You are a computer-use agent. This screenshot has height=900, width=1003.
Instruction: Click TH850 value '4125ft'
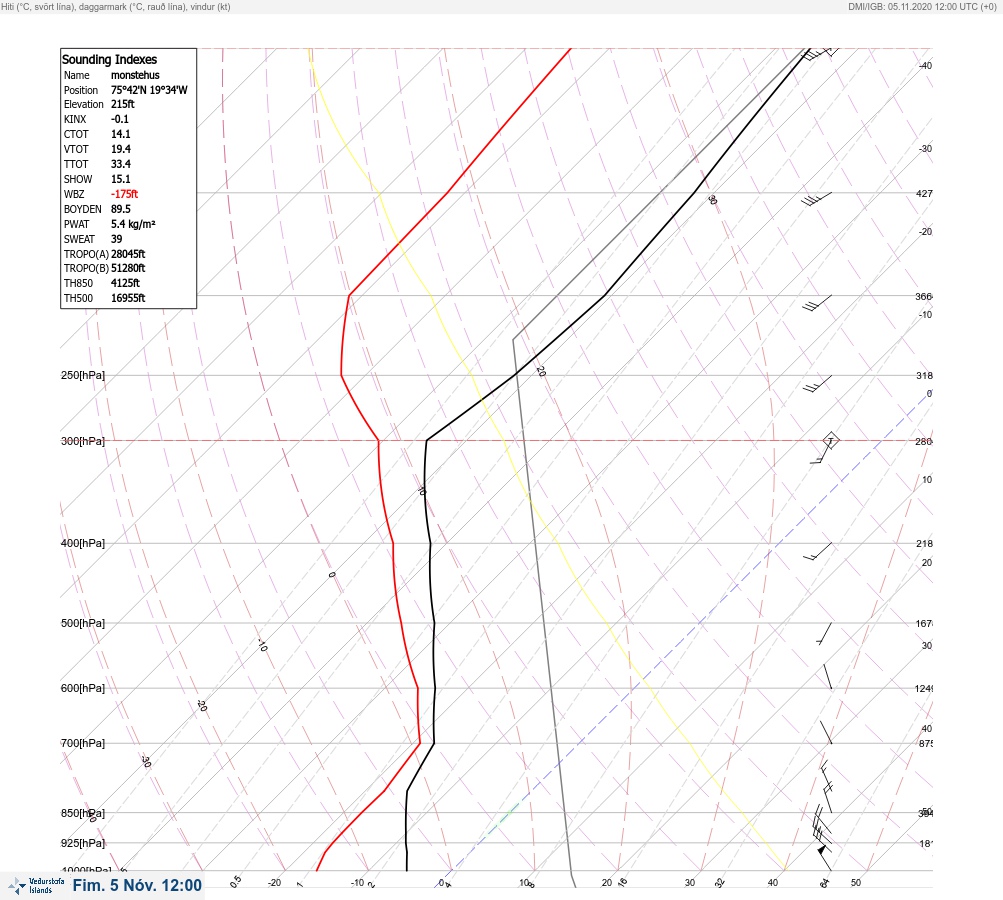125,283
